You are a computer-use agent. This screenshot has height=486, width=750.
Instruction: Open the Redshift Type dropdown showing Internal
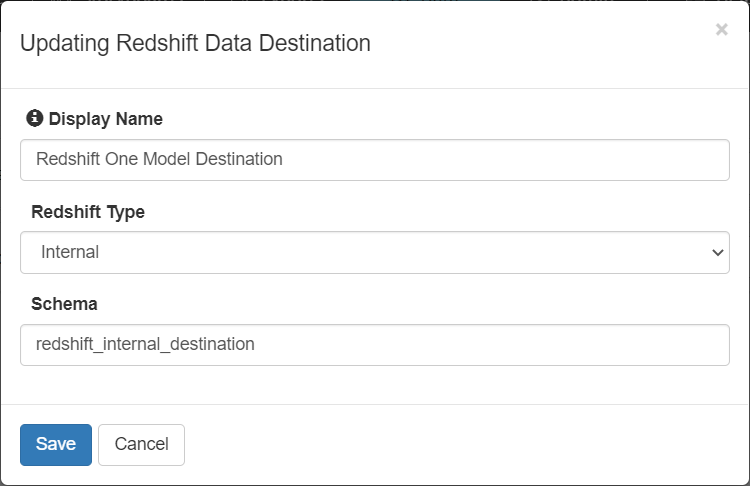[x=374, y=253]
